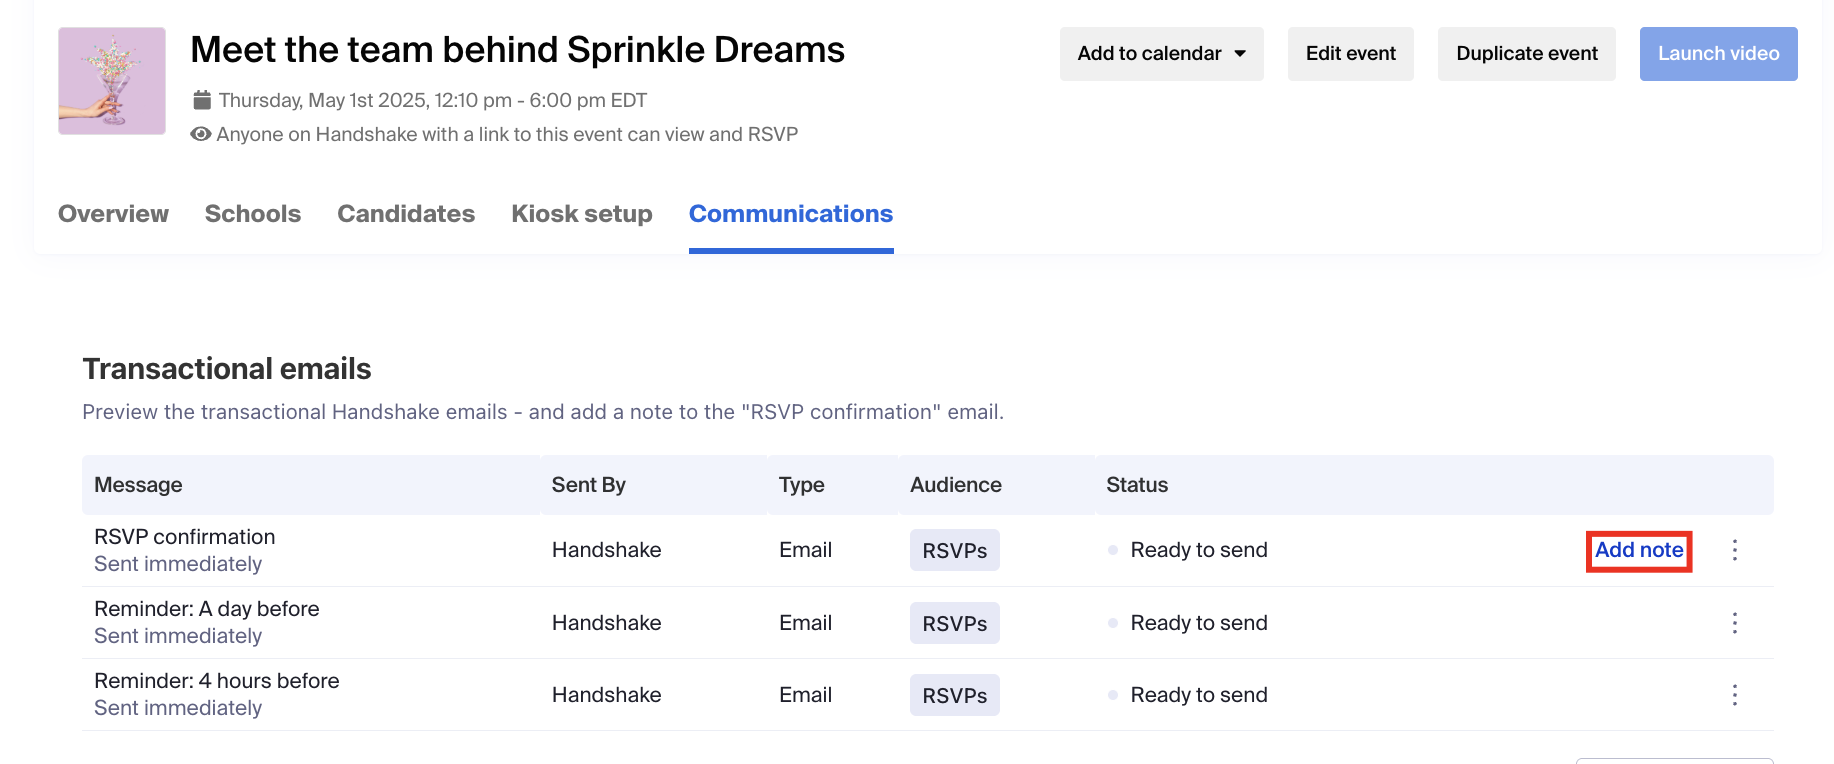Click the Audience column header
Viewport: 1834px width, 764px height.
[956, 485]
